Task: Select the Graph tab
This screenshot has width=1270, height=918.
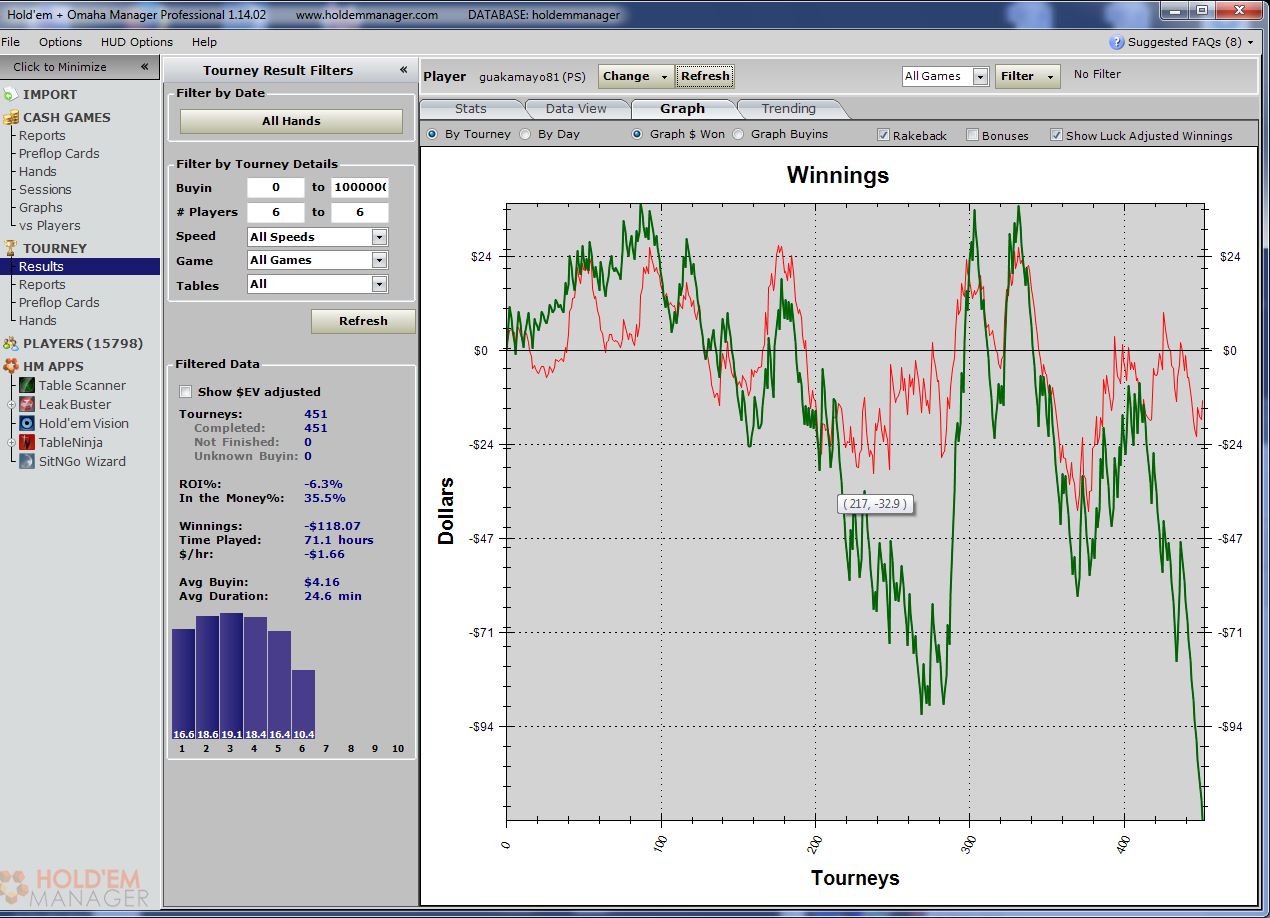Action: 683,109
